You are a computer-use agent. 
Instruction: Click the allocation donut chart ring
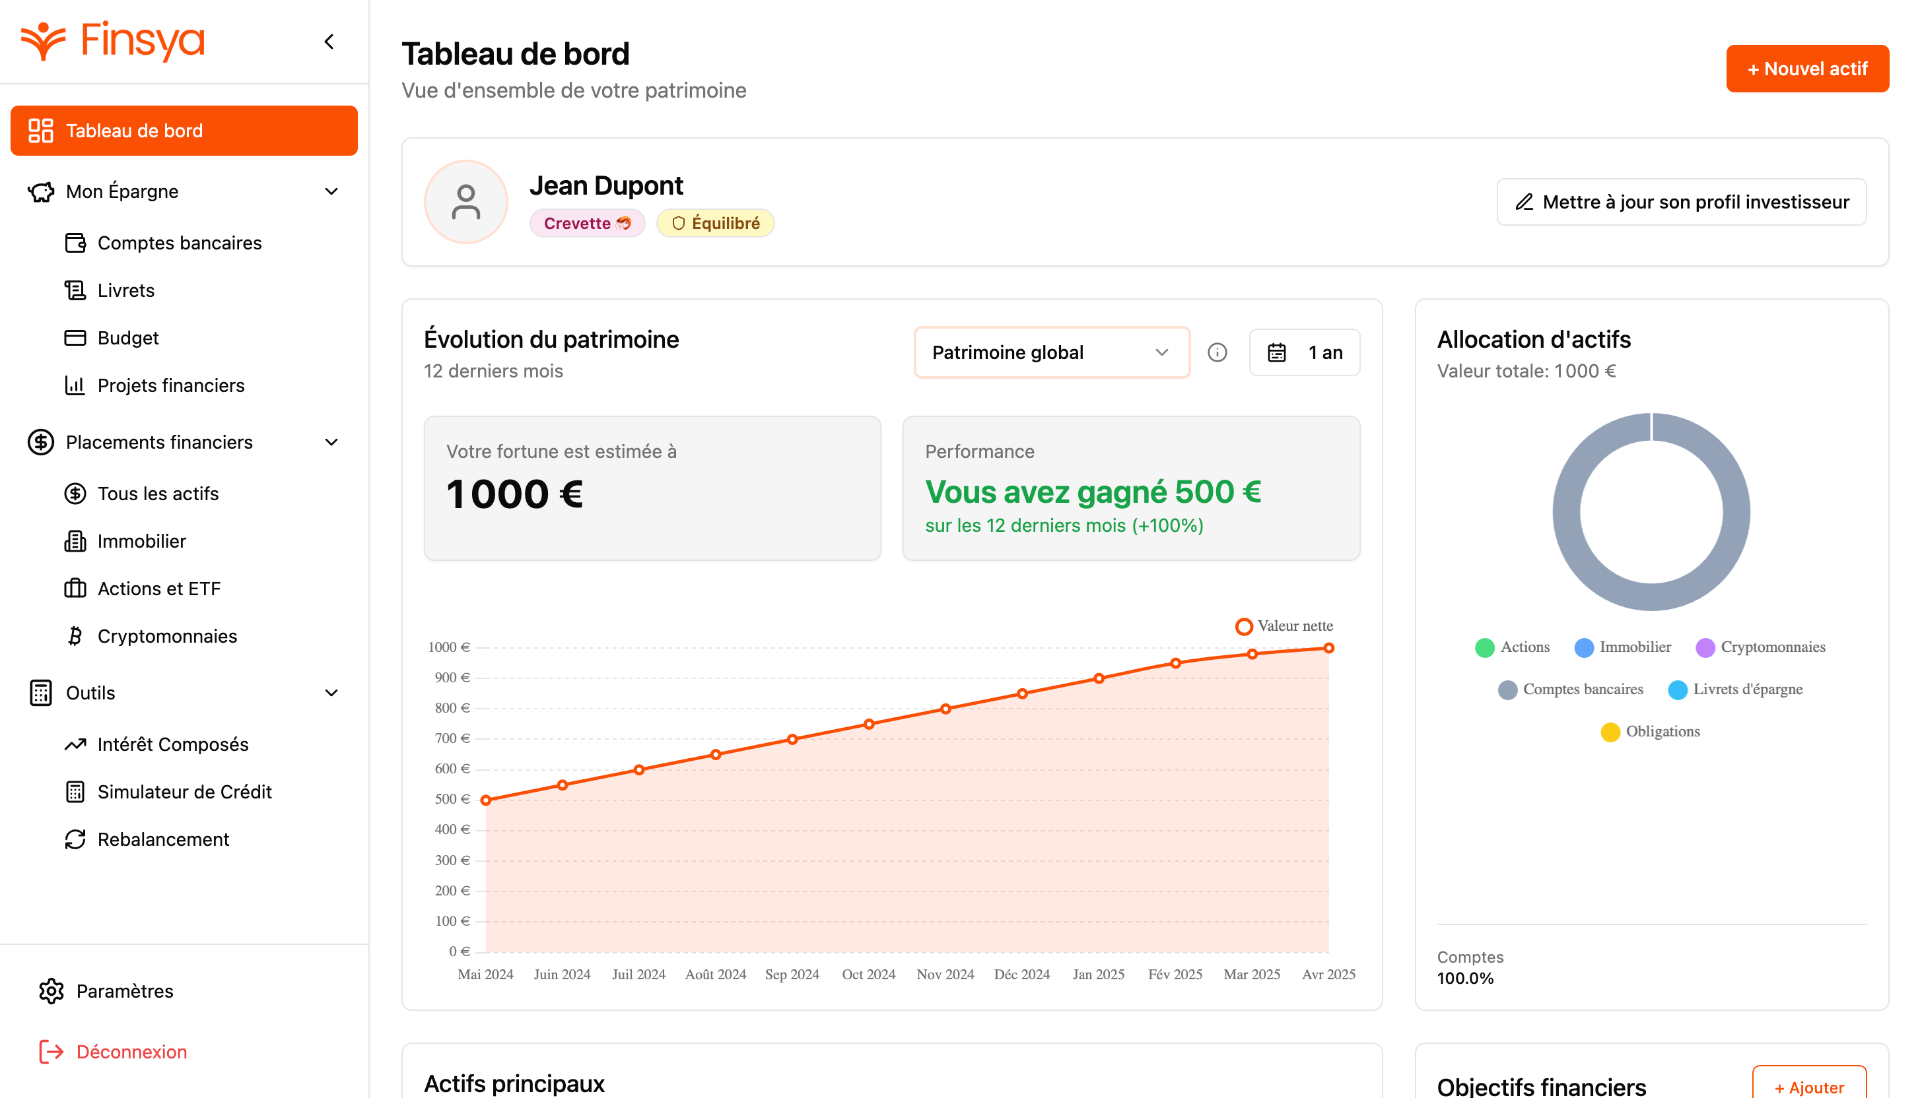[1566, 512]
